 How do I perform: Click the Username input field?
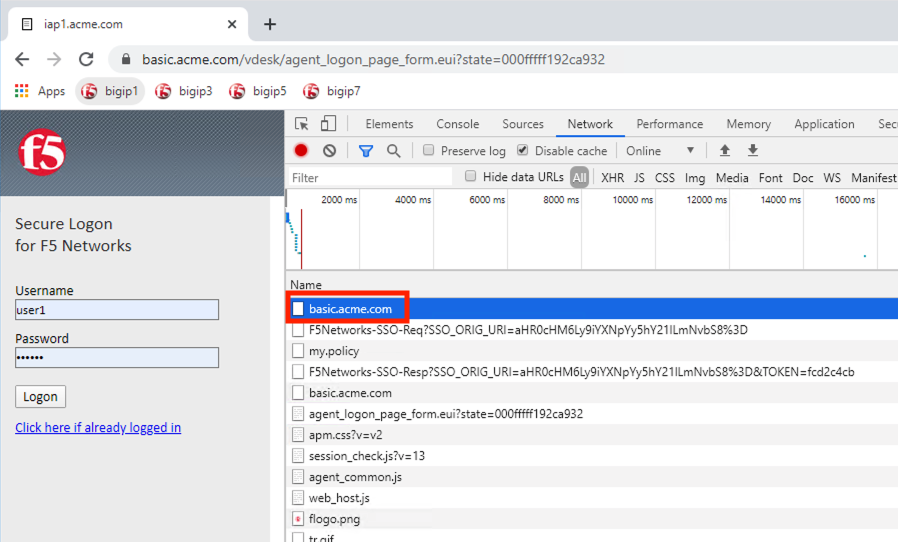tap(117, 310)
